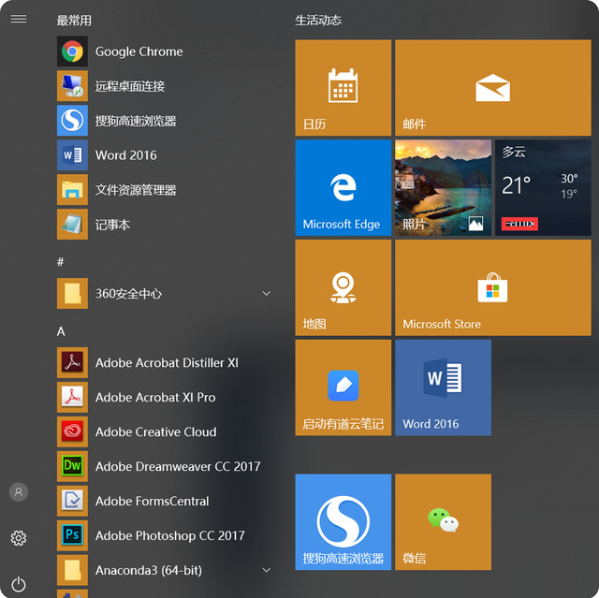The image size is (599, 598).
Task: Expand the Anaconda3 (64-bit) folder chevron
Action: coord(267,570)
